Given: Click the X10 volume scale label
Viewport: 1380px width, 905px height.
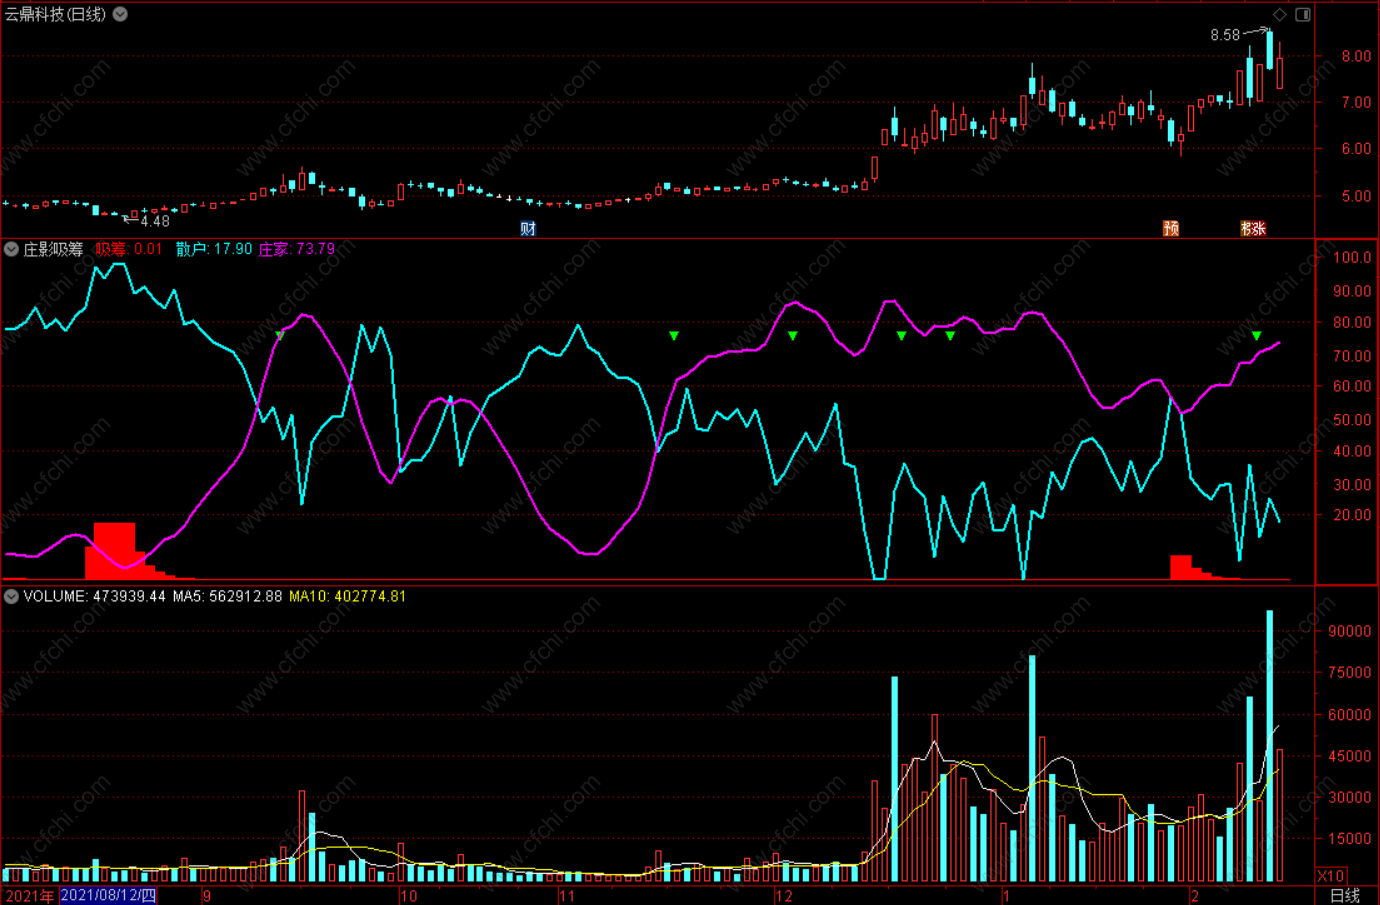Looking at the screenshot, I should (x=1331, y=876).
